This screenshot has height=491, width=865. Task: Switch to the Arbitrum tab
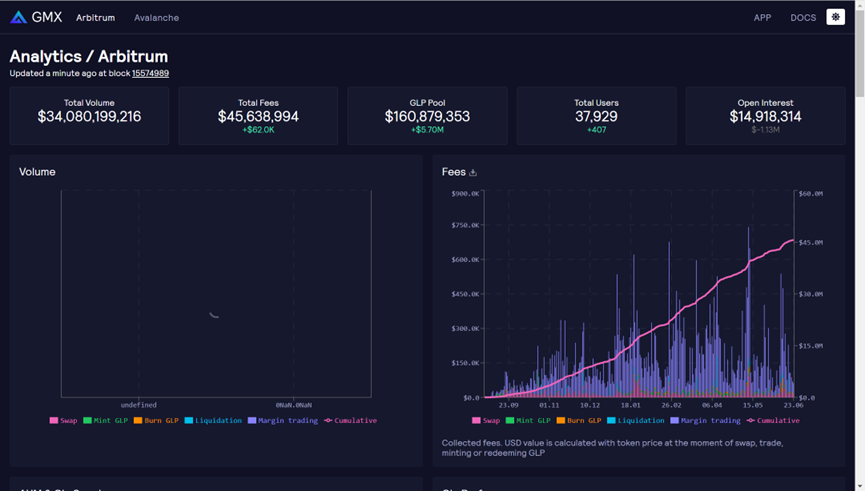coord(95,18)
